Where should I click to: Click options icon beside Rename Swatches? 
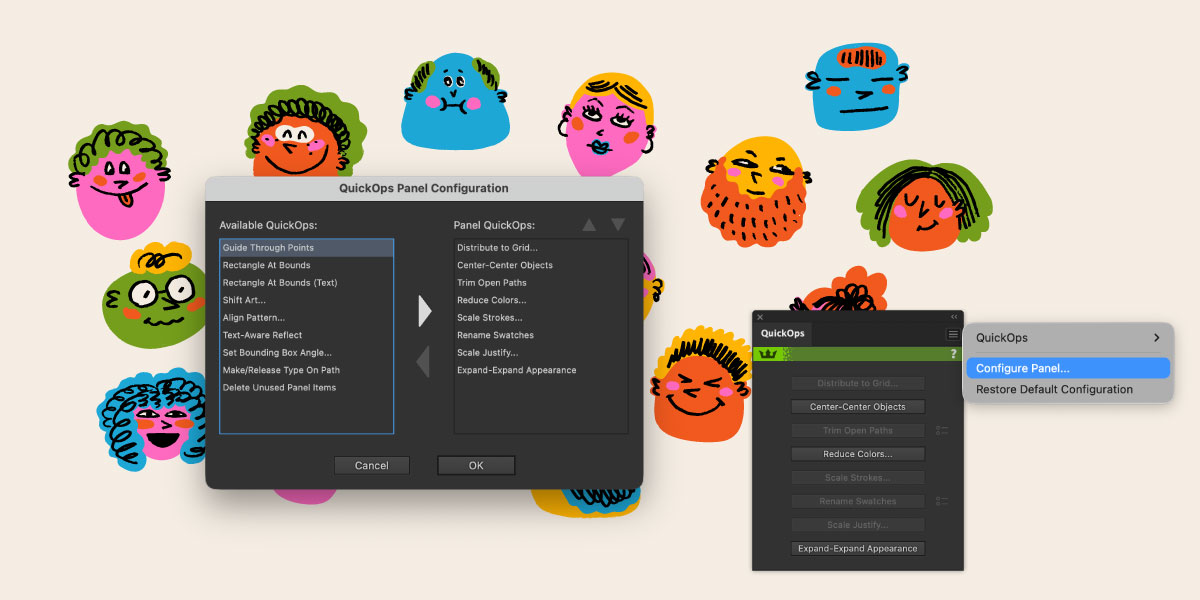point(942,501)
